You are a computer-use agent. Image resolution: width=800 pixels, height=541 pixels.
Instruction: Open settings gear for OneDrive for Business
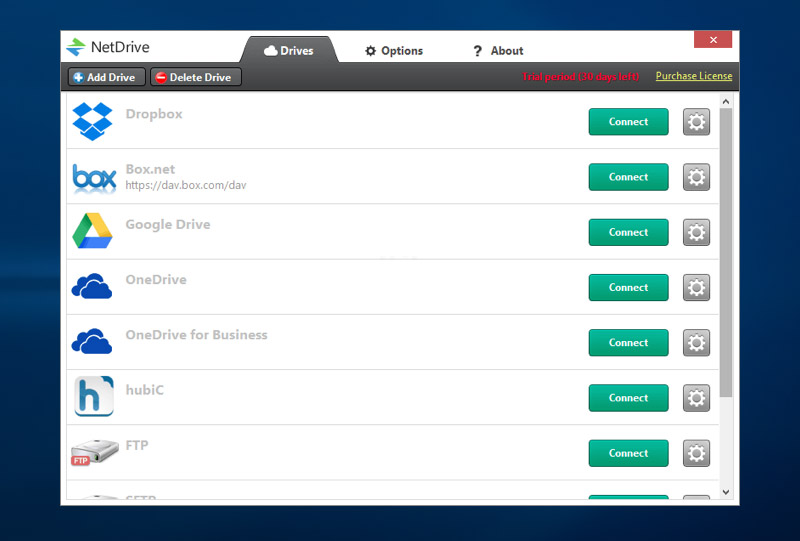click(696, 342)
